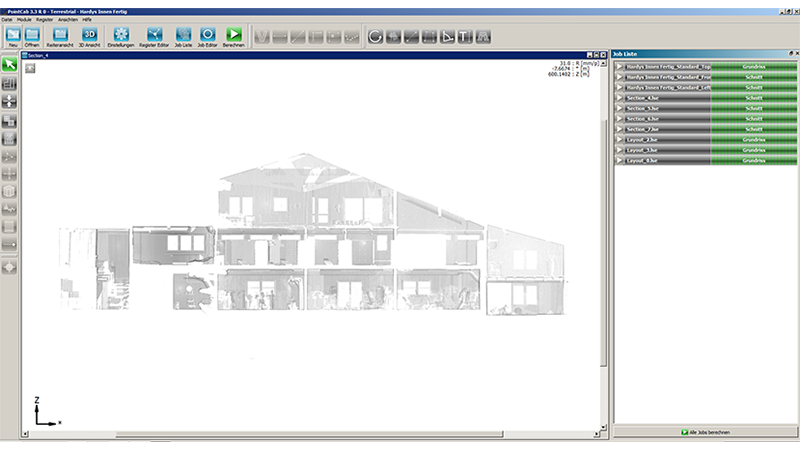Click the binoculars icon at toolbar end
Image resolution: width=800 pixels, height=450 pixels.
(x=483, y=37)
